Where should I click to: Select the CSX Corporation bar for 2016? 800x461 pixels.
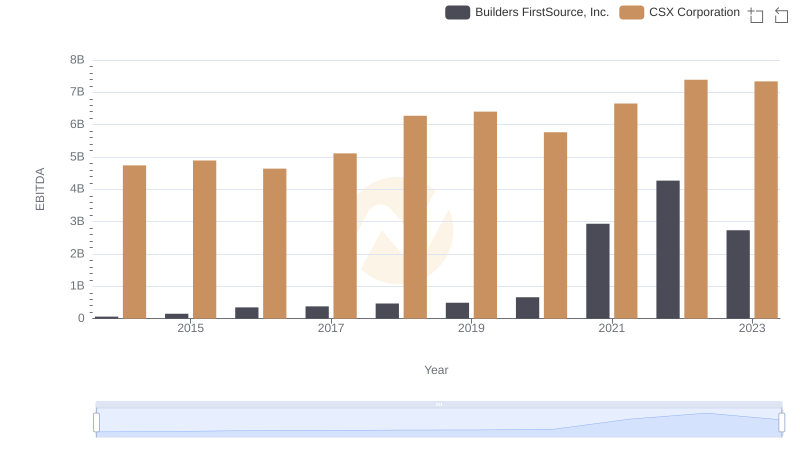[274, 243]
